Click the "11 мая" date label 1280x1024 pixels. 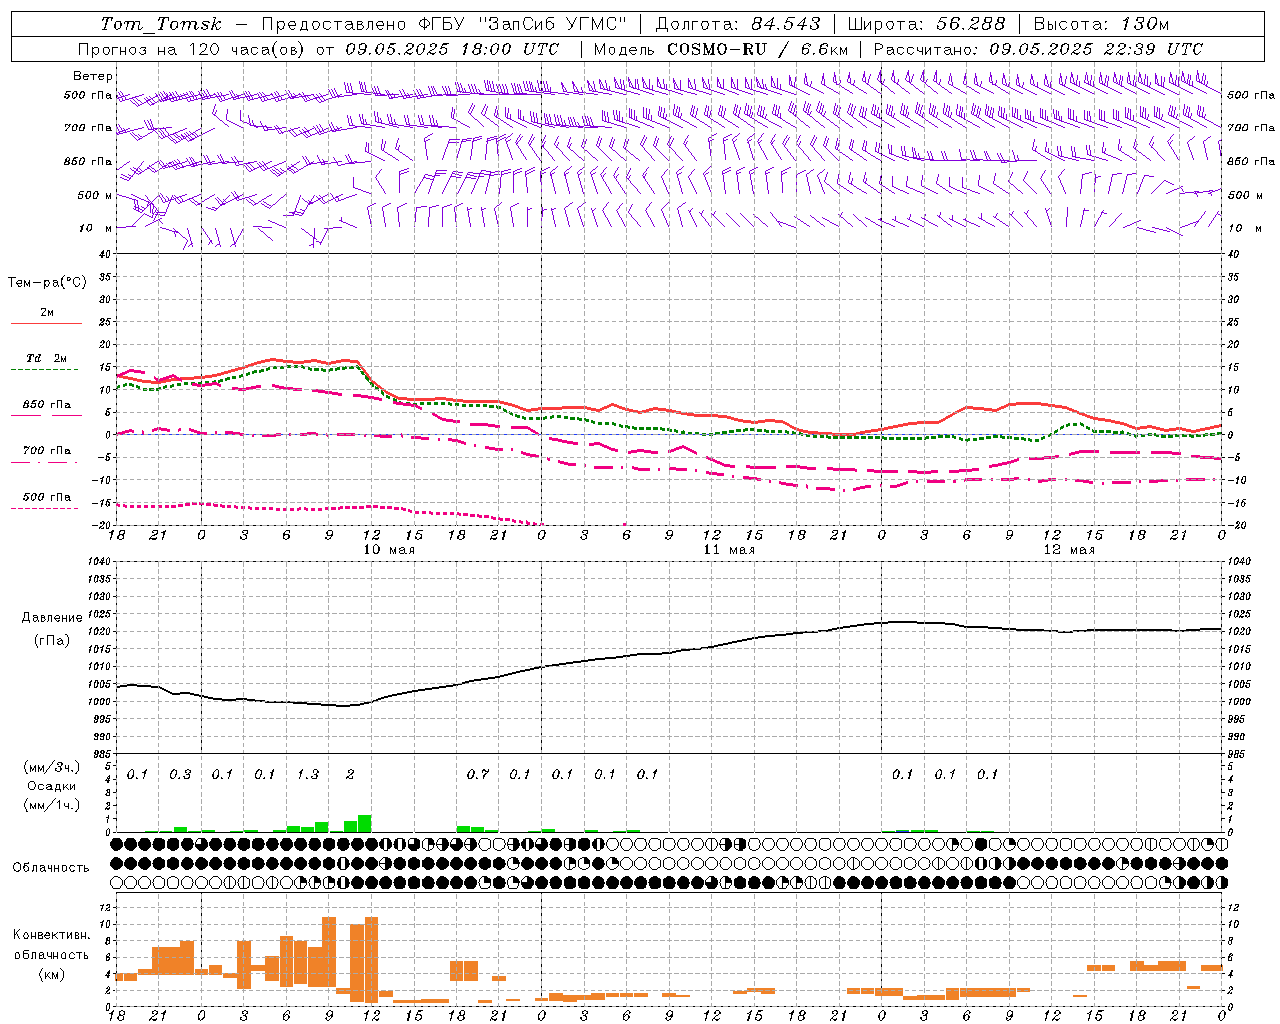729,550
